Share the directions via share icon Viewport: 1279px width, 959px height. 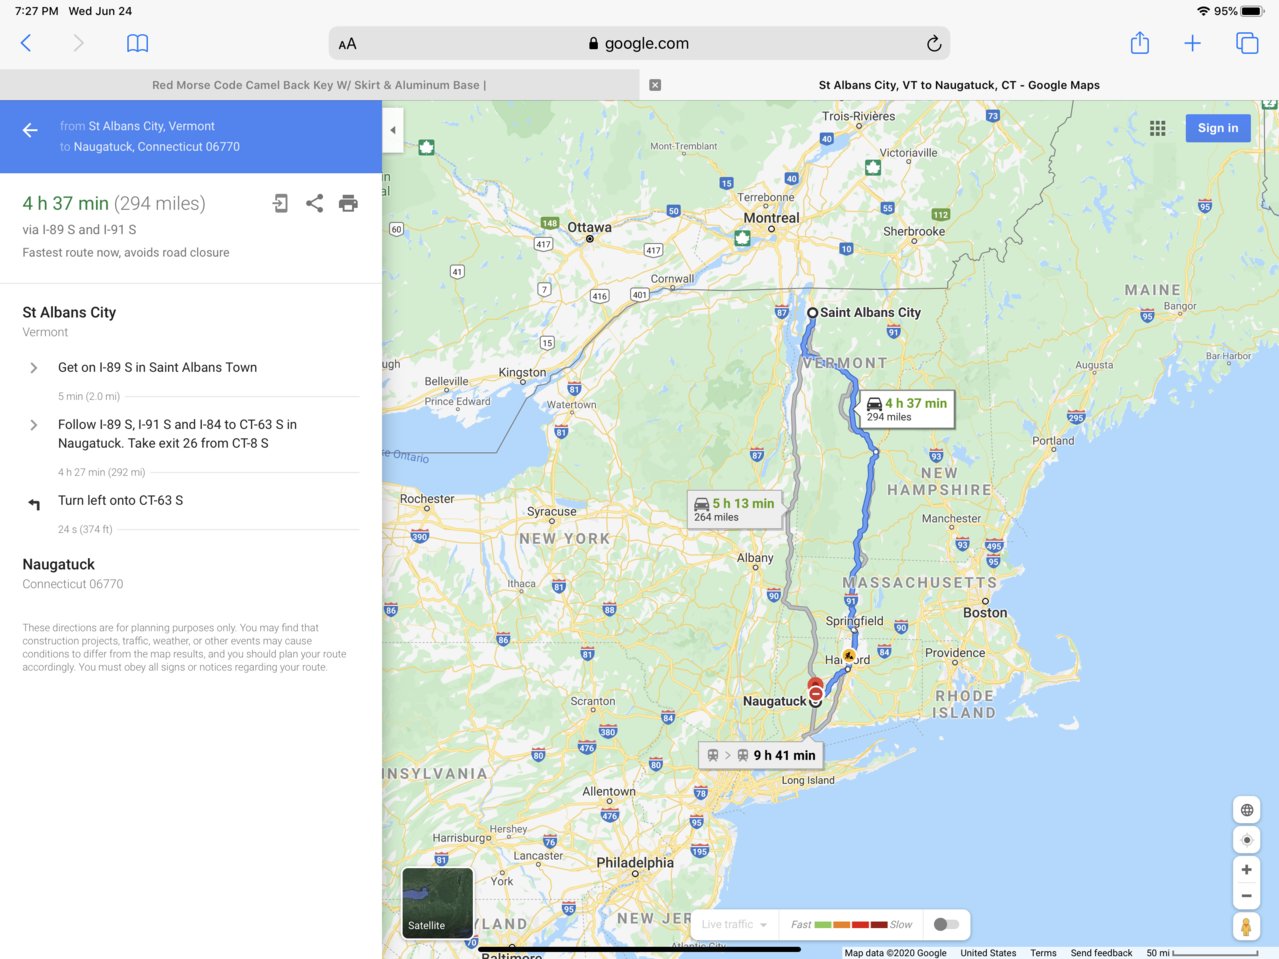[314, 203]
